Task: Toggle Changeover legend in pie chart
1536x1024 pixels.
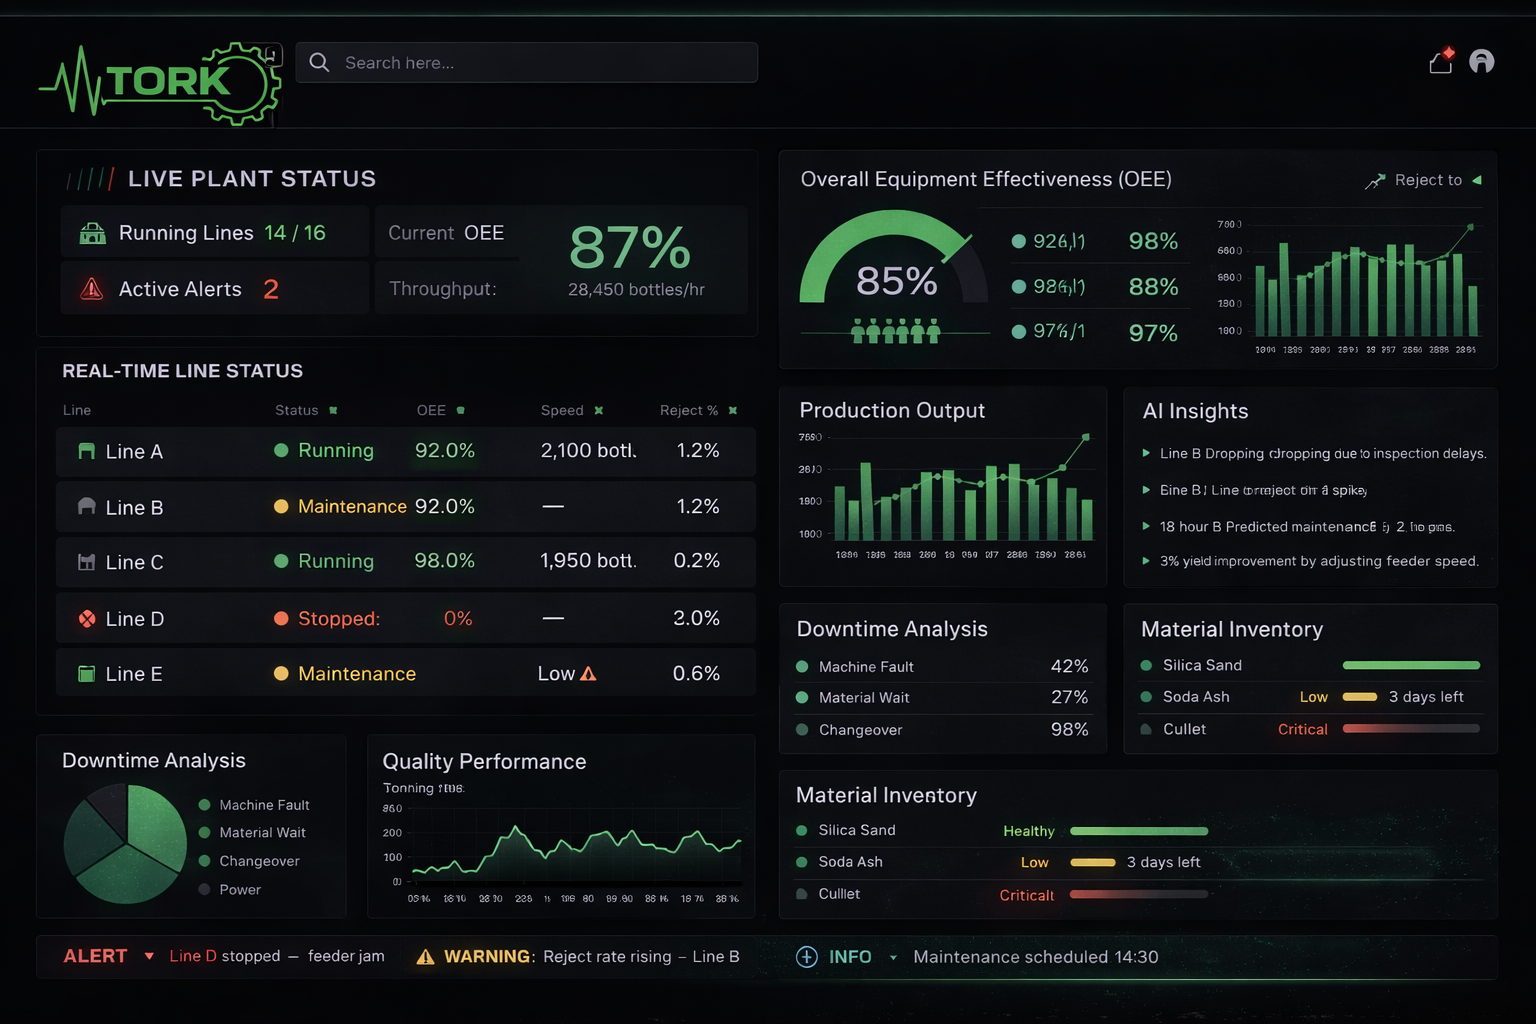Action: pos(249,861)
